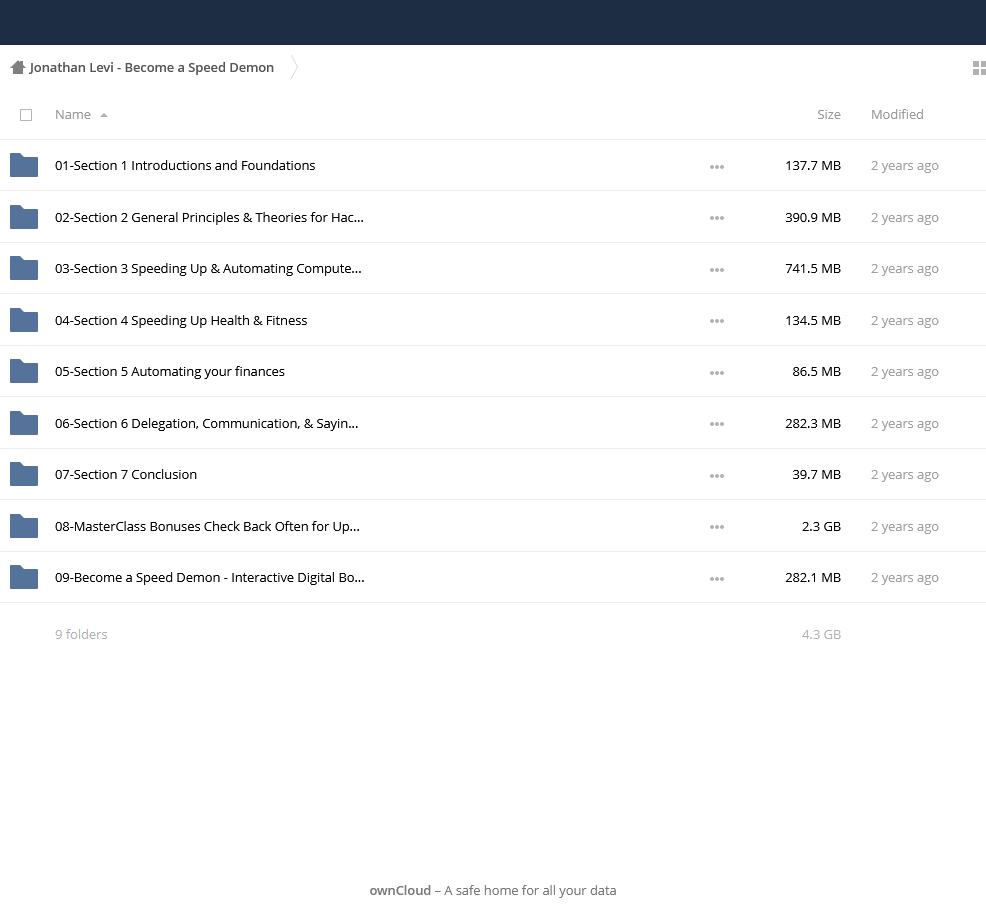Open actions menu for 06-Section 6 row
986x920 pixels.
coord(717,424)
